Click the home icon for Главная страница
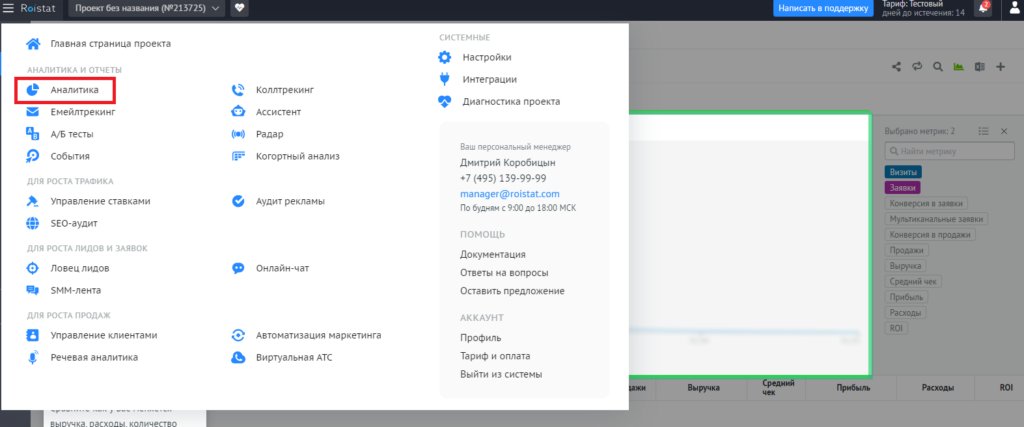The width and height of the screenshot is (1024, 427). point(33,44)
